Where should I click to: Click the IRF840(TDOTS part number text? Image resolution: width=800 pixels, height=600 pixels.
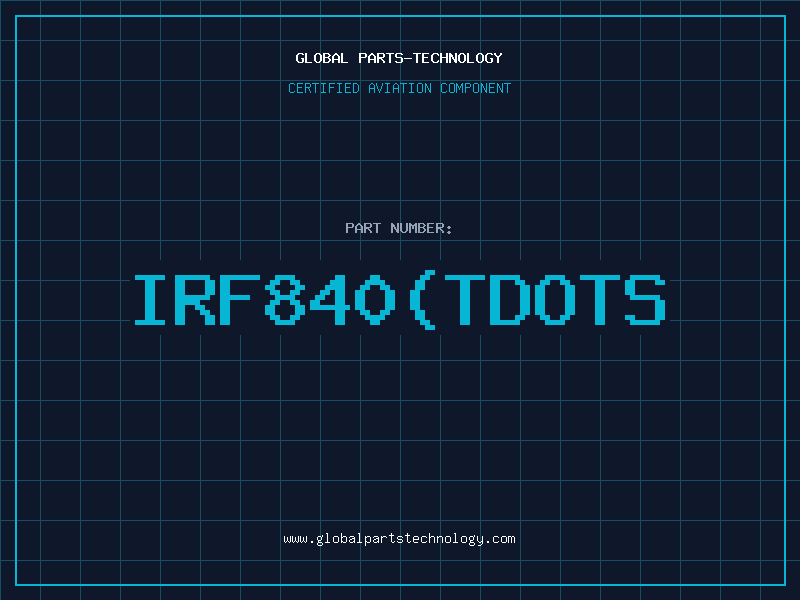[x=399, y=300]
